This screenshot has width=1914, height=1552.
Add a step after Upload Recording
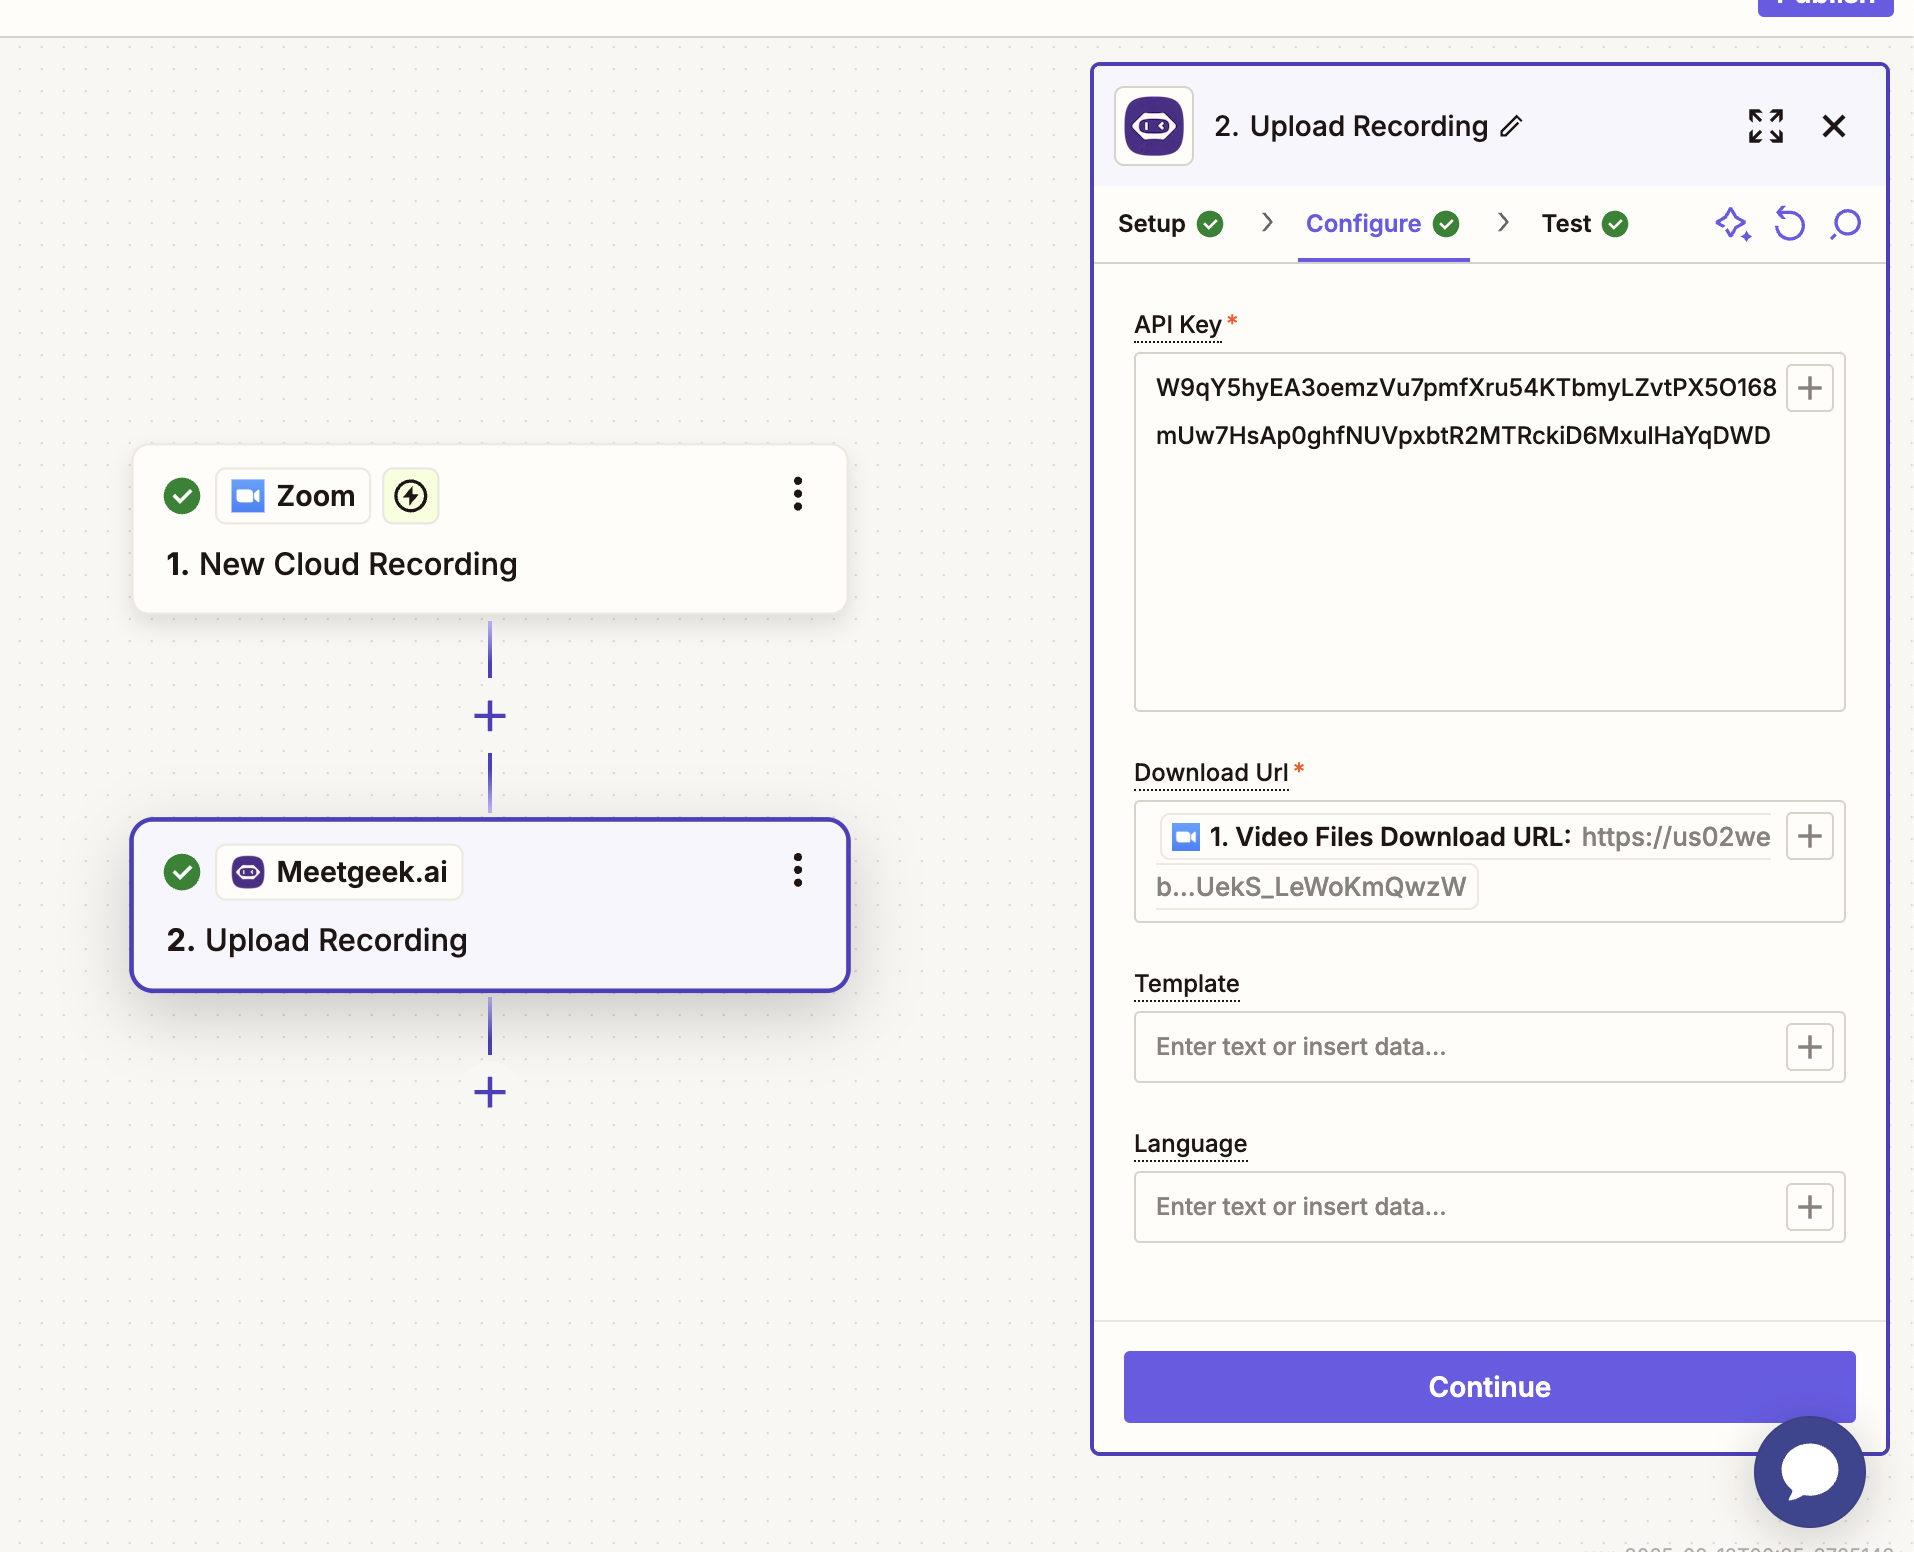pyautogui.click(x=490, y=1092)
